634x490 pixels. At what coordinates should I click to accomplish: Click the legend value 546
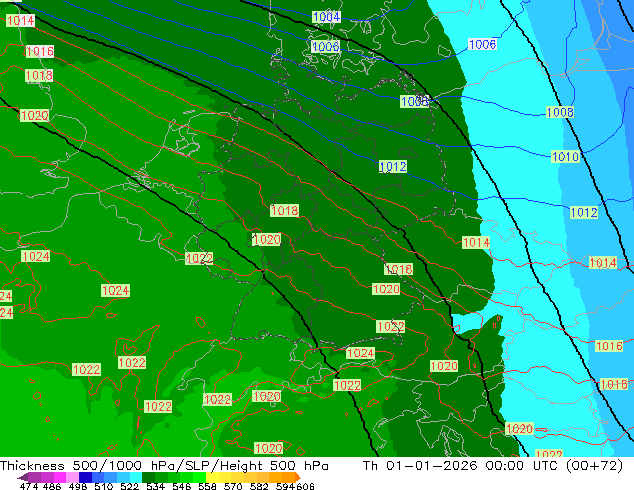pos(181,486)
